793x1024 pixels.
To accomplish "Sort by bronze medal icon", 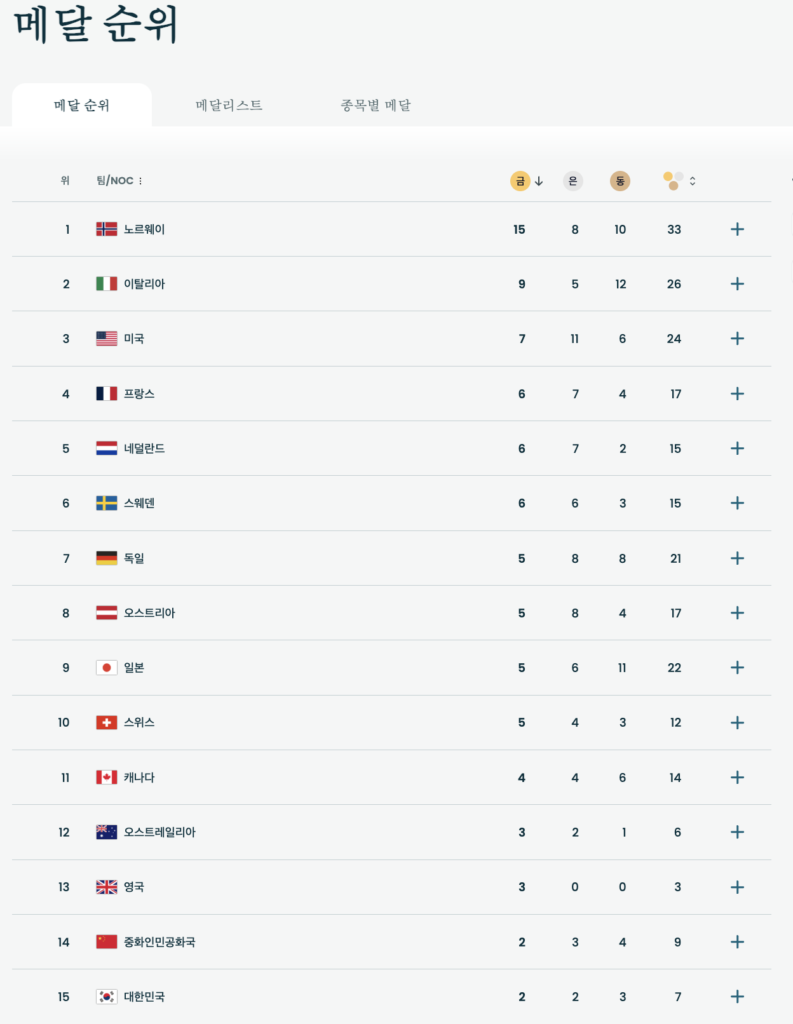I will tap(620, 181).
